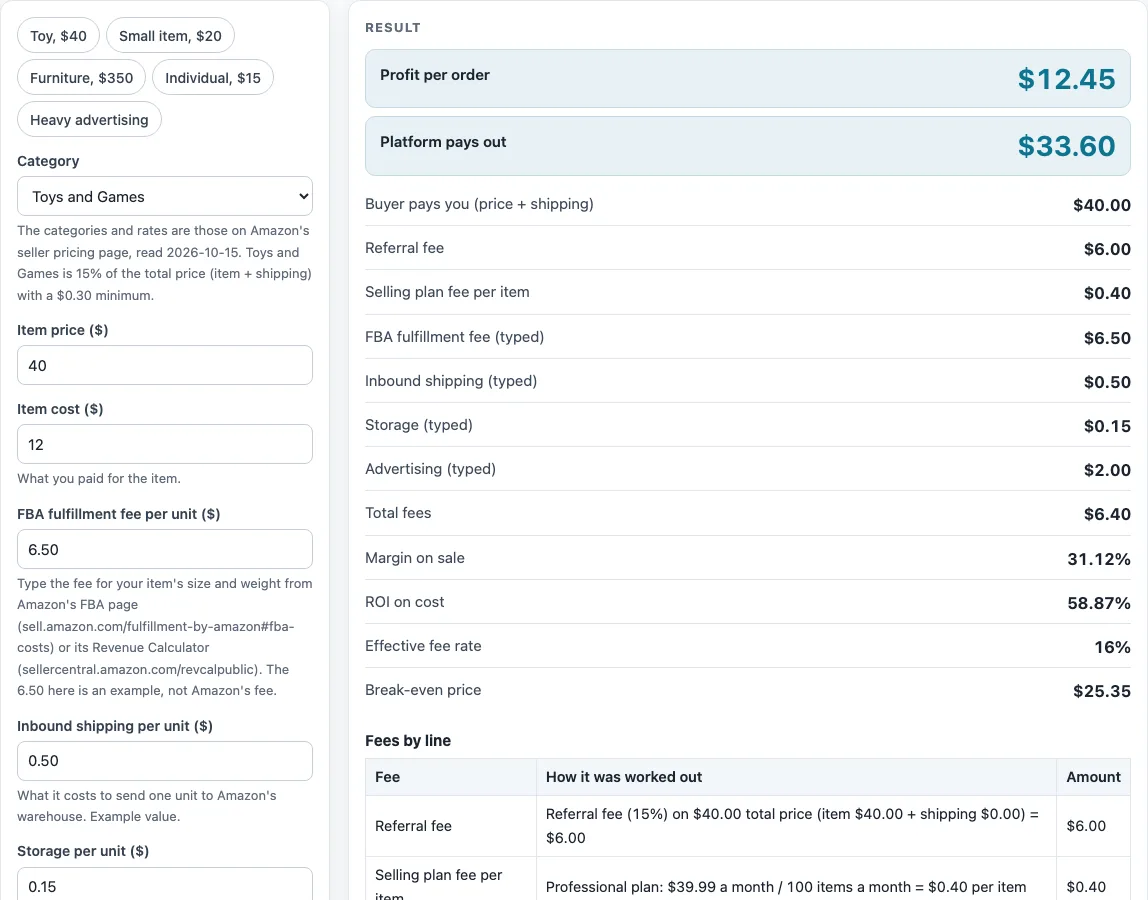Load the "Individual, $15" preset
The height and width of the screenshot is (900, 1148).
coord(212,78)
